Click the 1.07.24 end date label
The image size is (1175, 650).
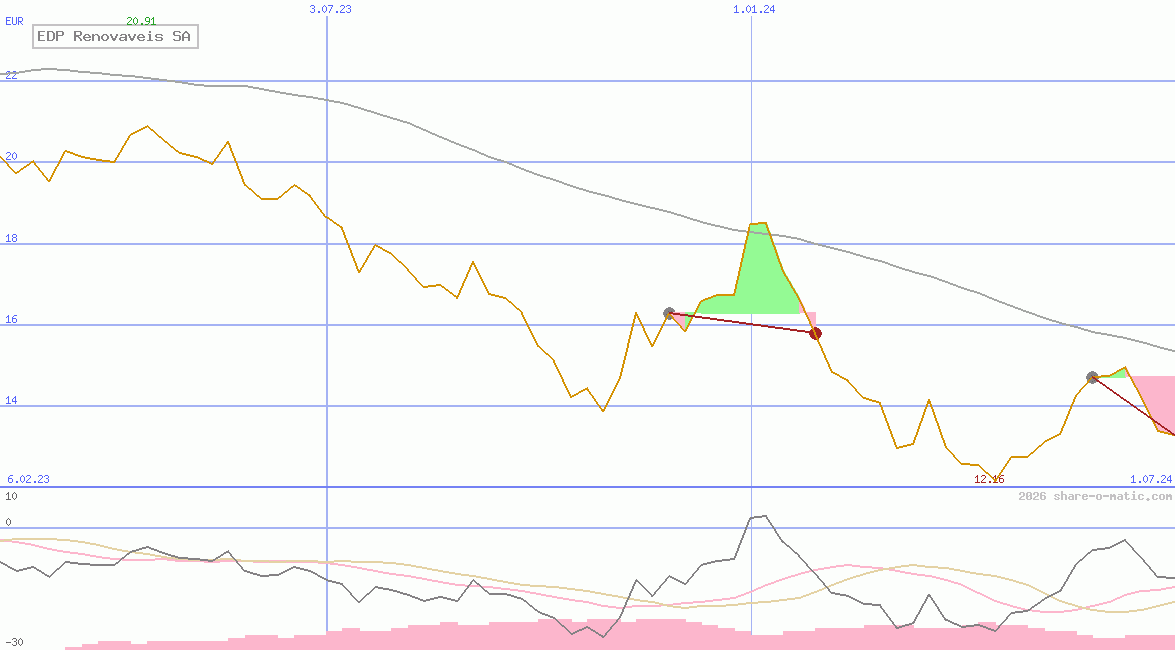click(x=1150, y=479)
